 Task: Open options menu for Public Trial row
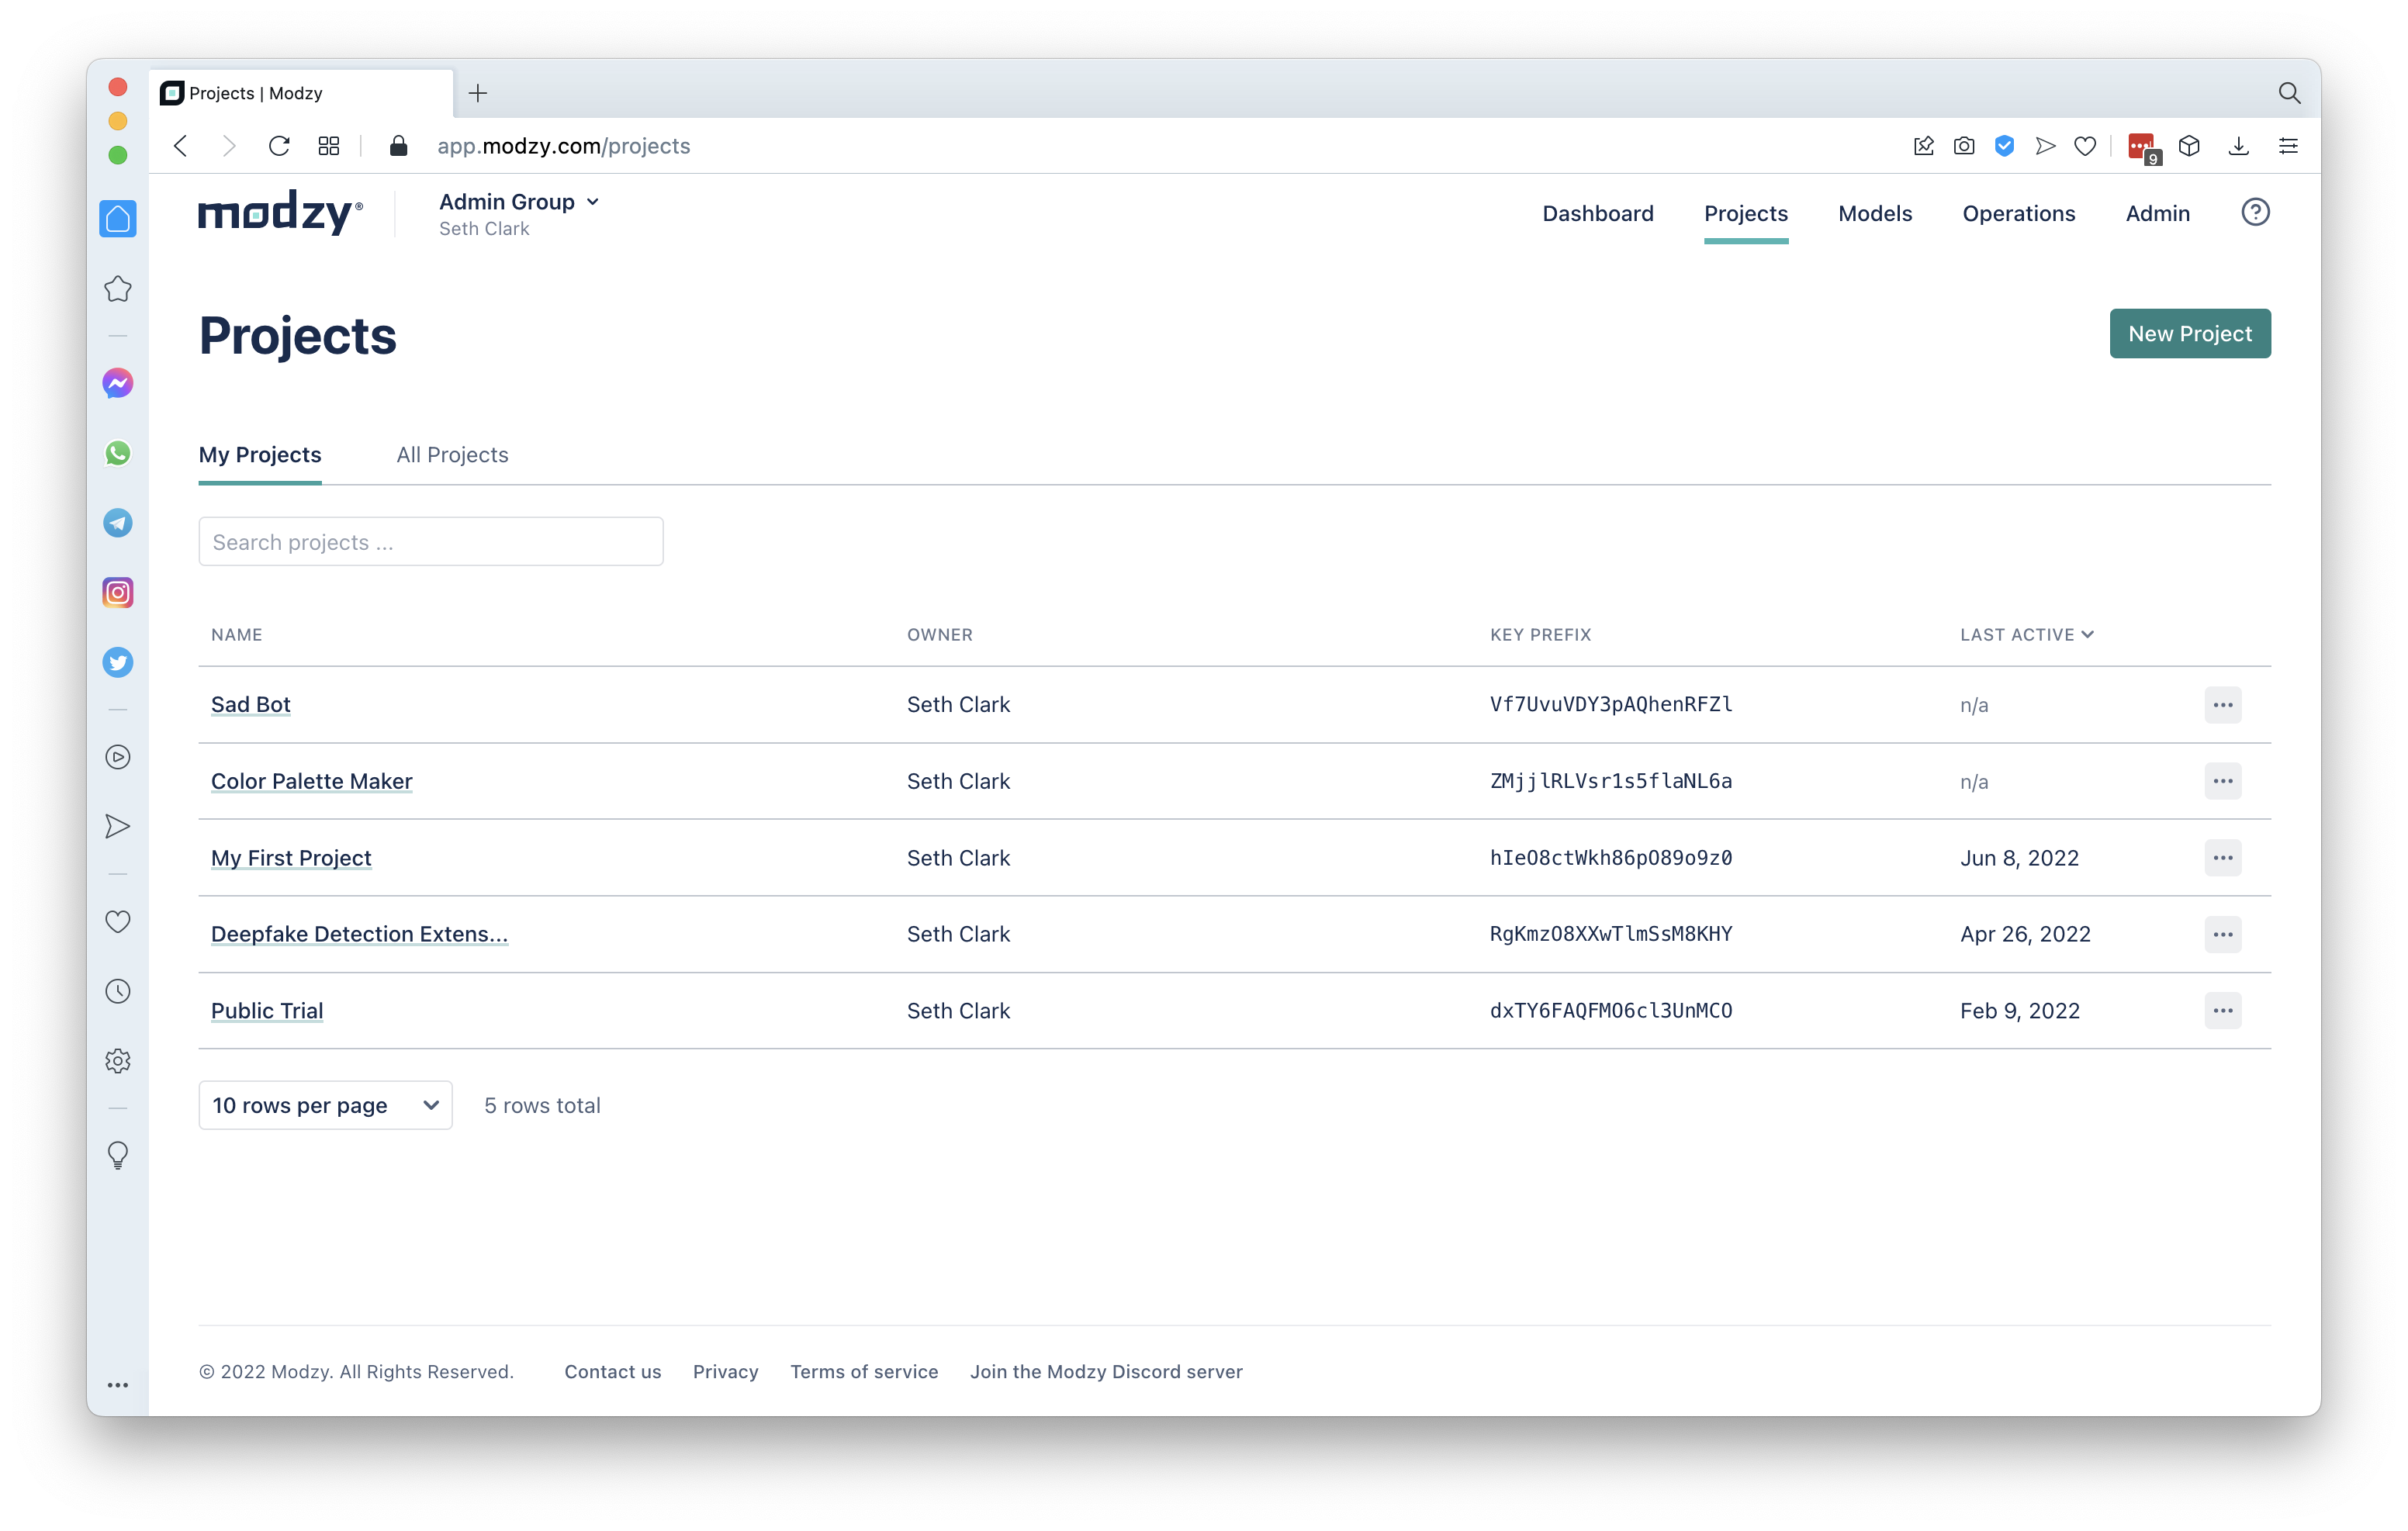(x=2222, y=1011)
